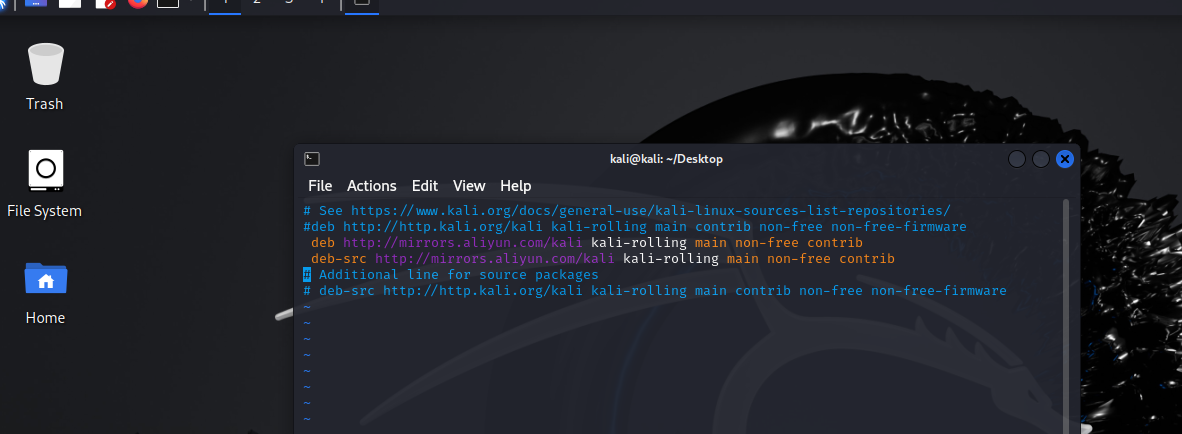Open the text editor panel launcher
The height and width of the screenshot is (434, 1182).
tap(105, 3)
